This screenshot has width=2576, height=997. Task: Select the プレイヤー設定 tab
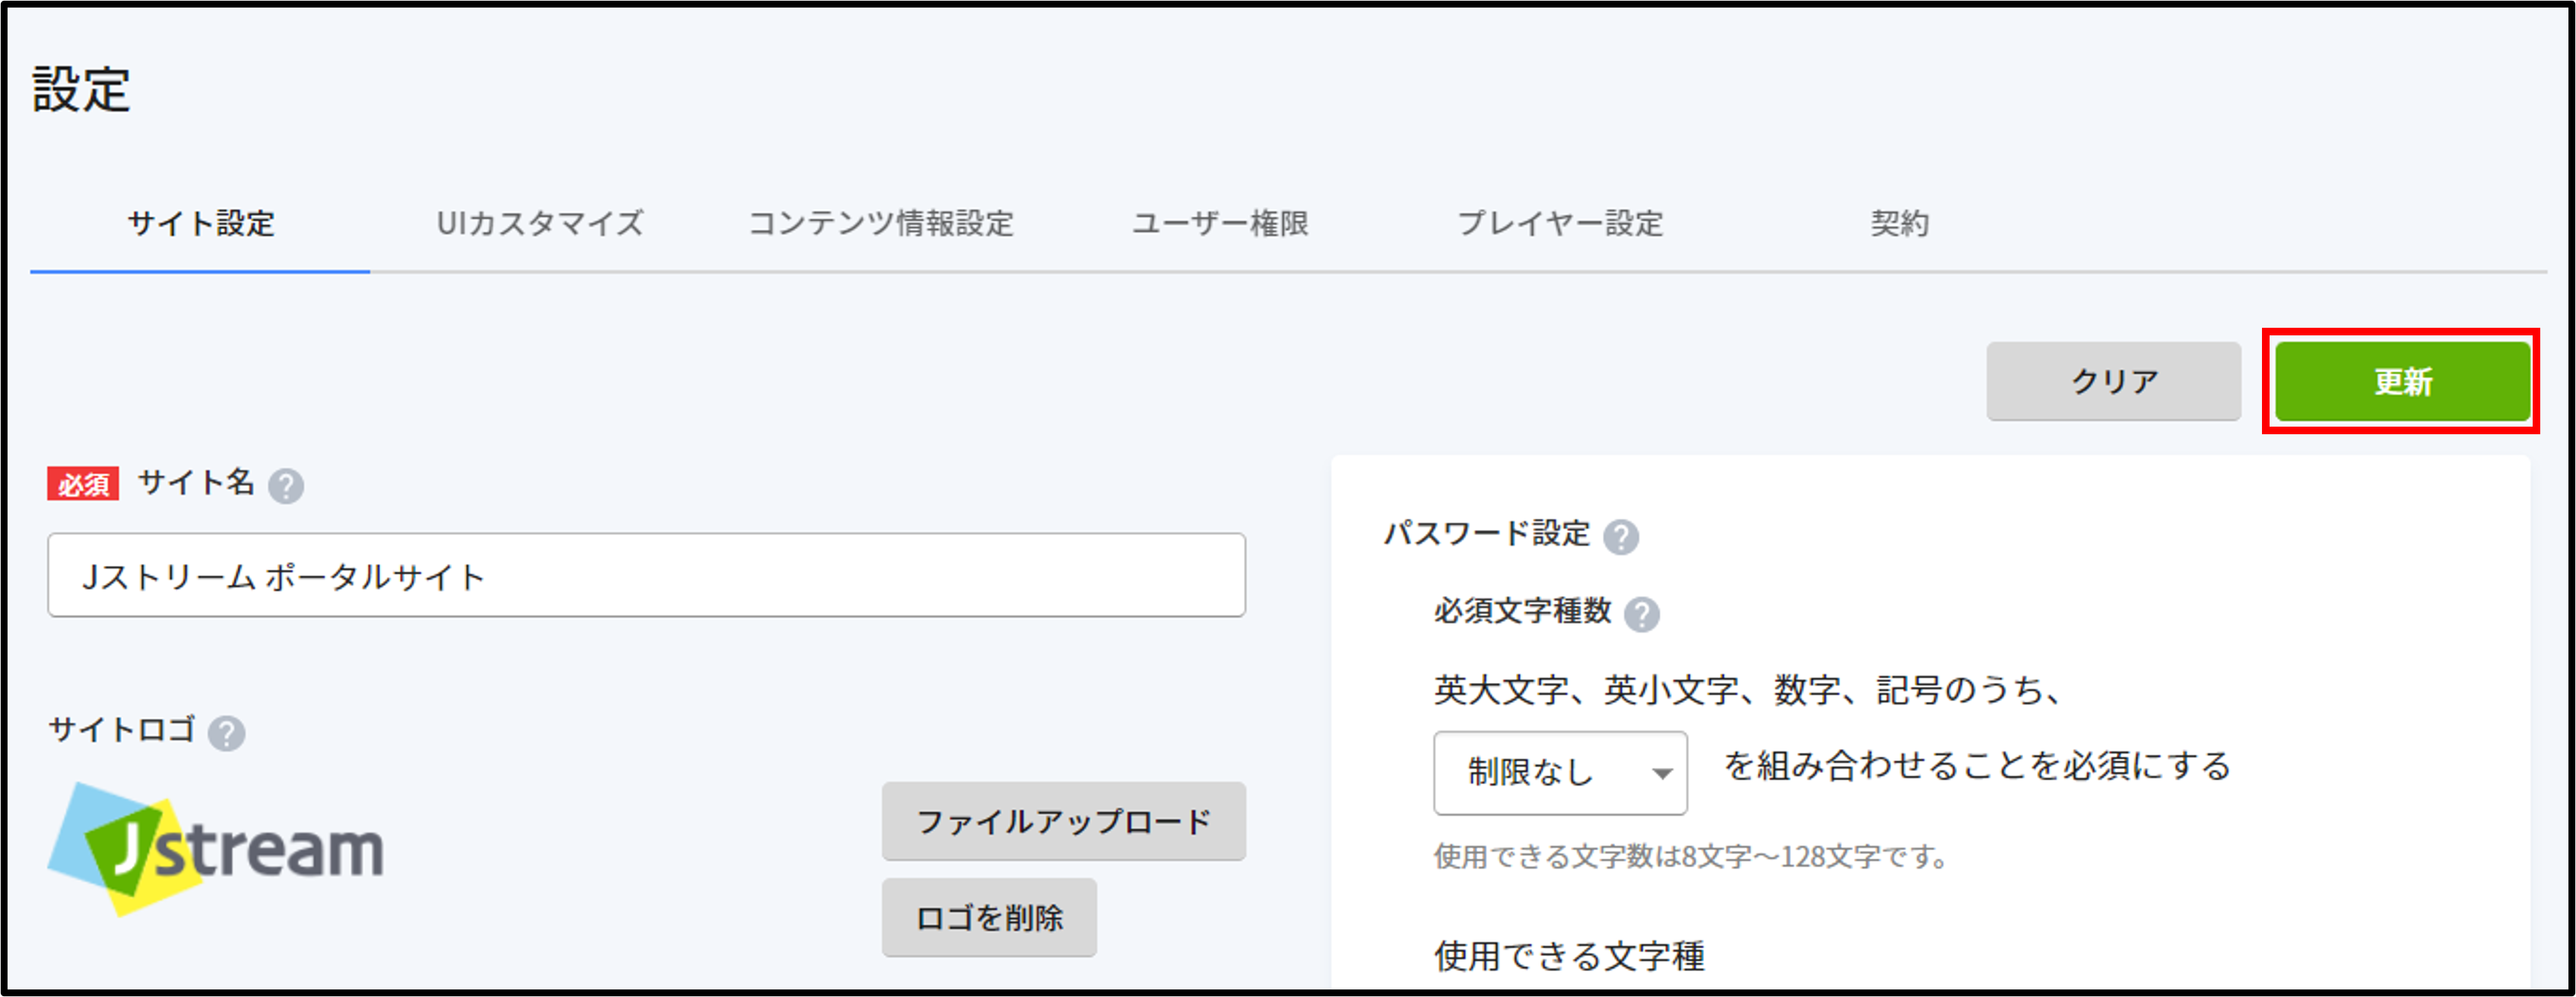tap(1560, 223)
